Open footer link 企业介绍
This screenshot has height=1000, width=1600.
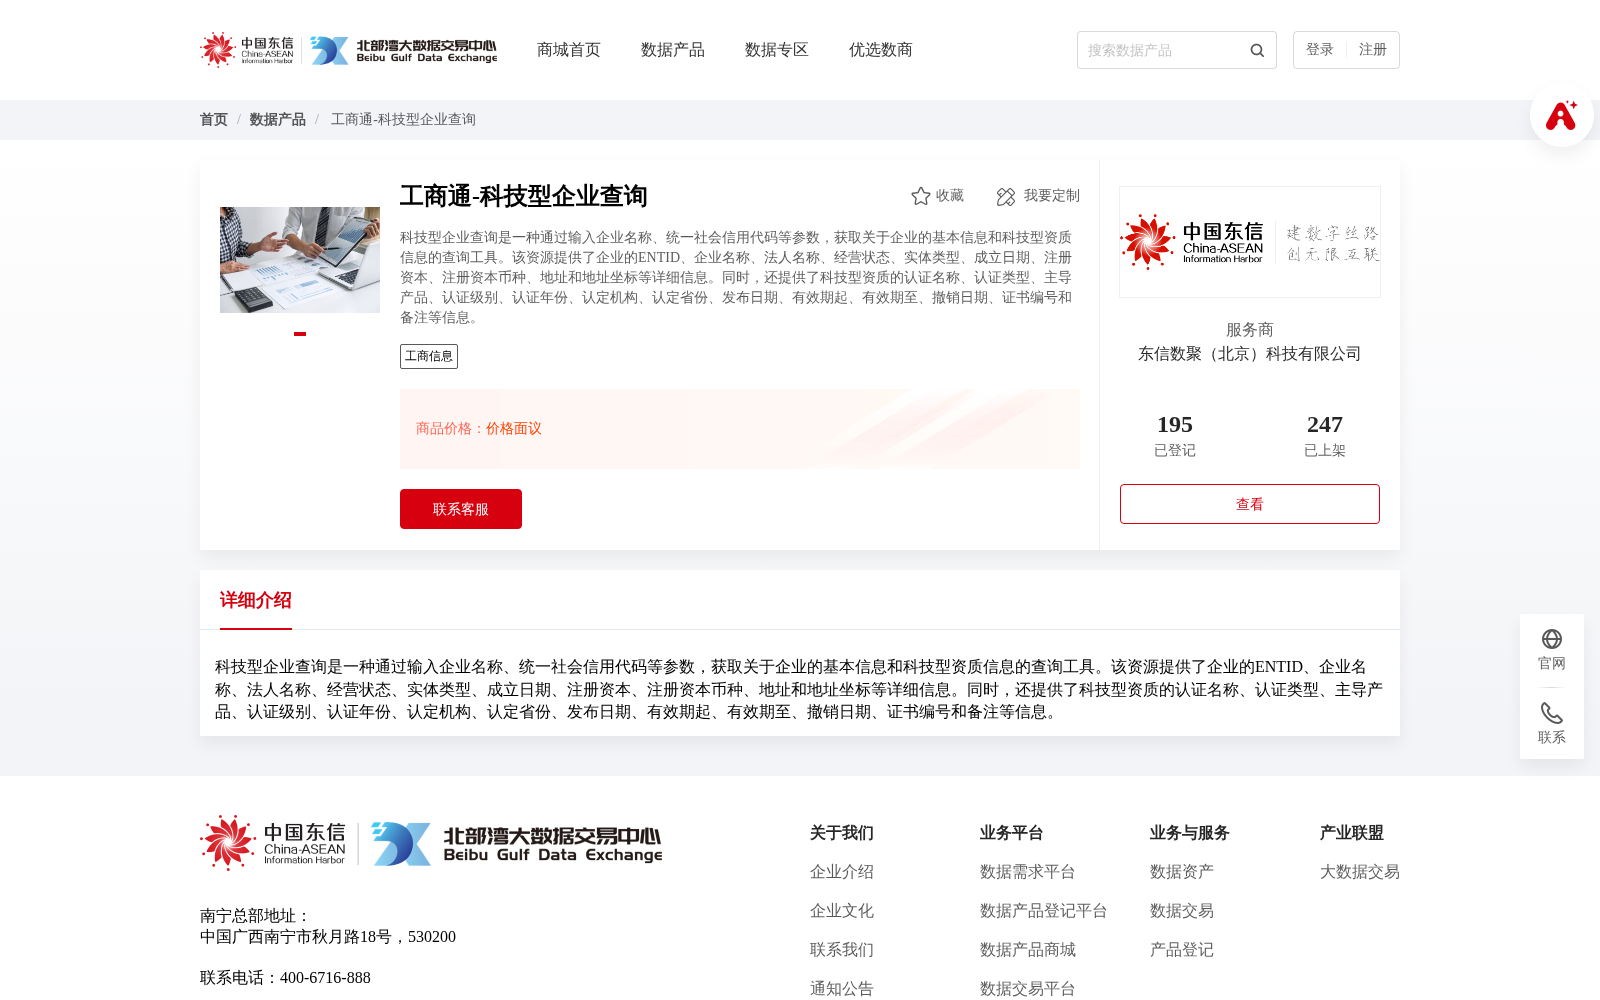click(x=842, y=872)
